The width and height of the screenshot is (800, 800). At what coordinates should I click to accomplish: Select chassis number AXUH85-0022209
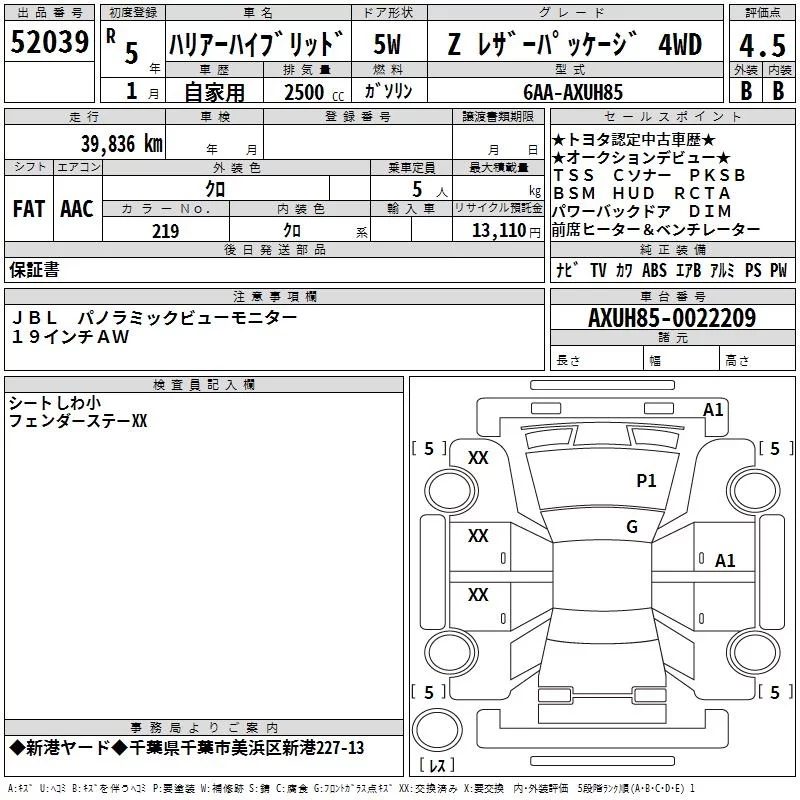(671, 318)
